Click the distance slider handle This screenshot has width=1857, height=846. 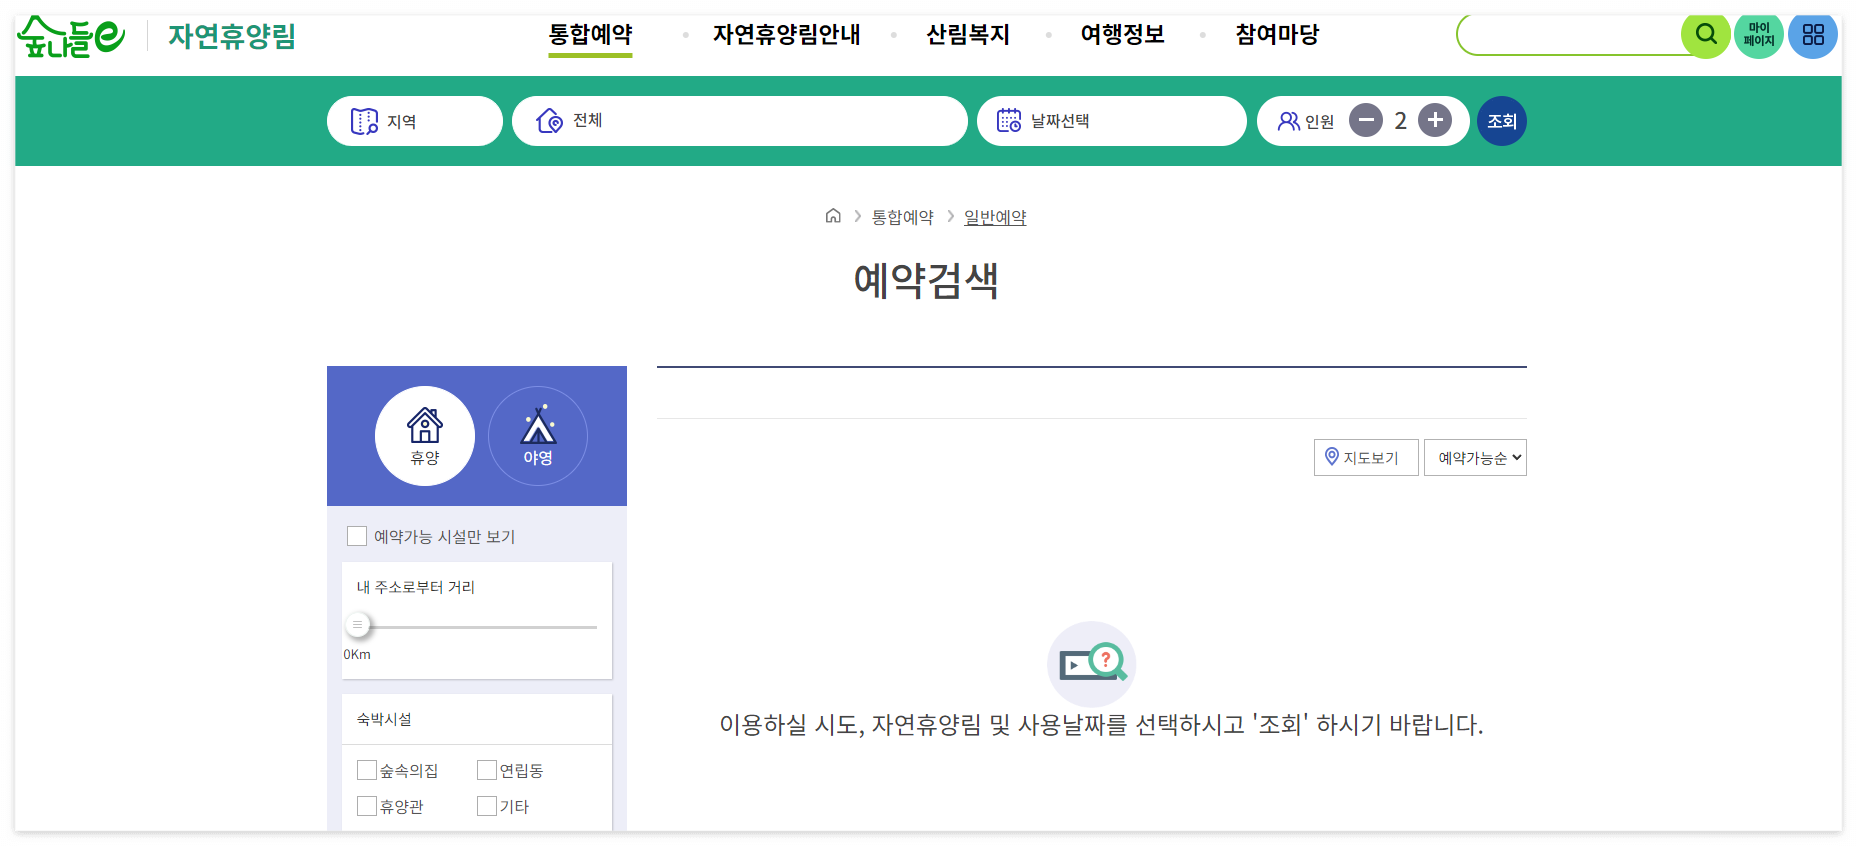point(357,625)
